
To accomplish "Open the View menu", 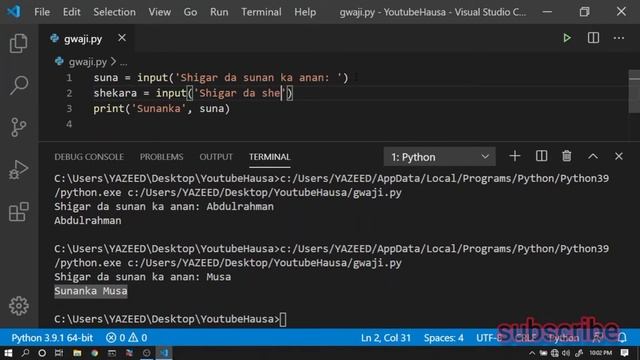I will (x=160, y=12).
